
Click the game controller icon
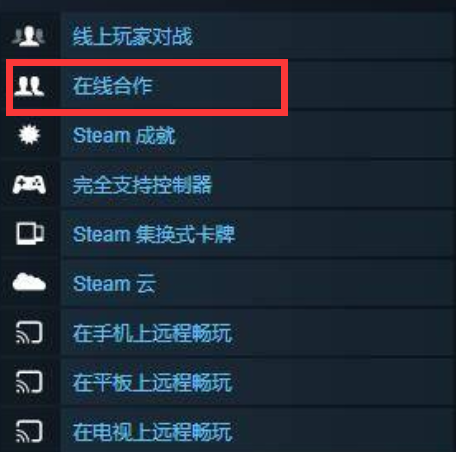(29, 184)
